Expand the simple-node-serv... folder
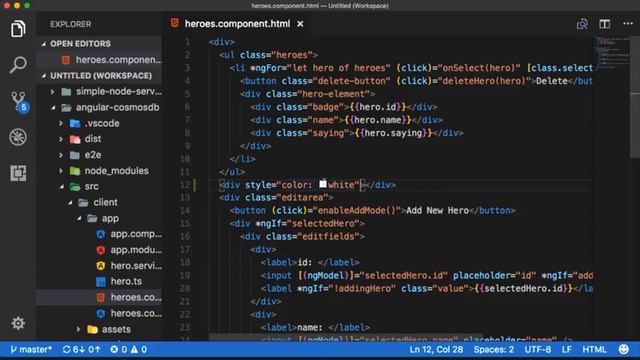 [100, 91]
